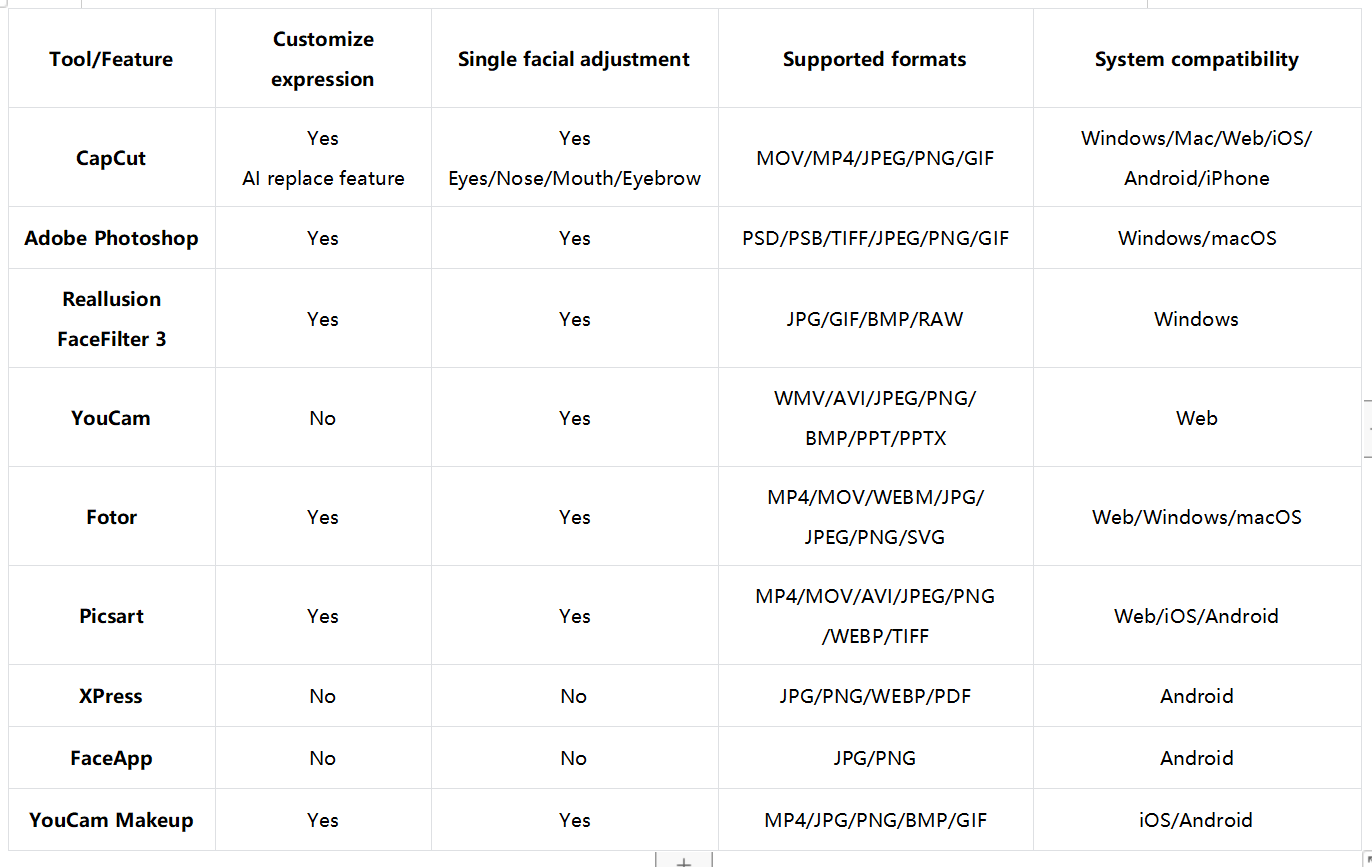1372x867 pixels.
Task: Select the Tool/Feature header cell
Action: 111,59
